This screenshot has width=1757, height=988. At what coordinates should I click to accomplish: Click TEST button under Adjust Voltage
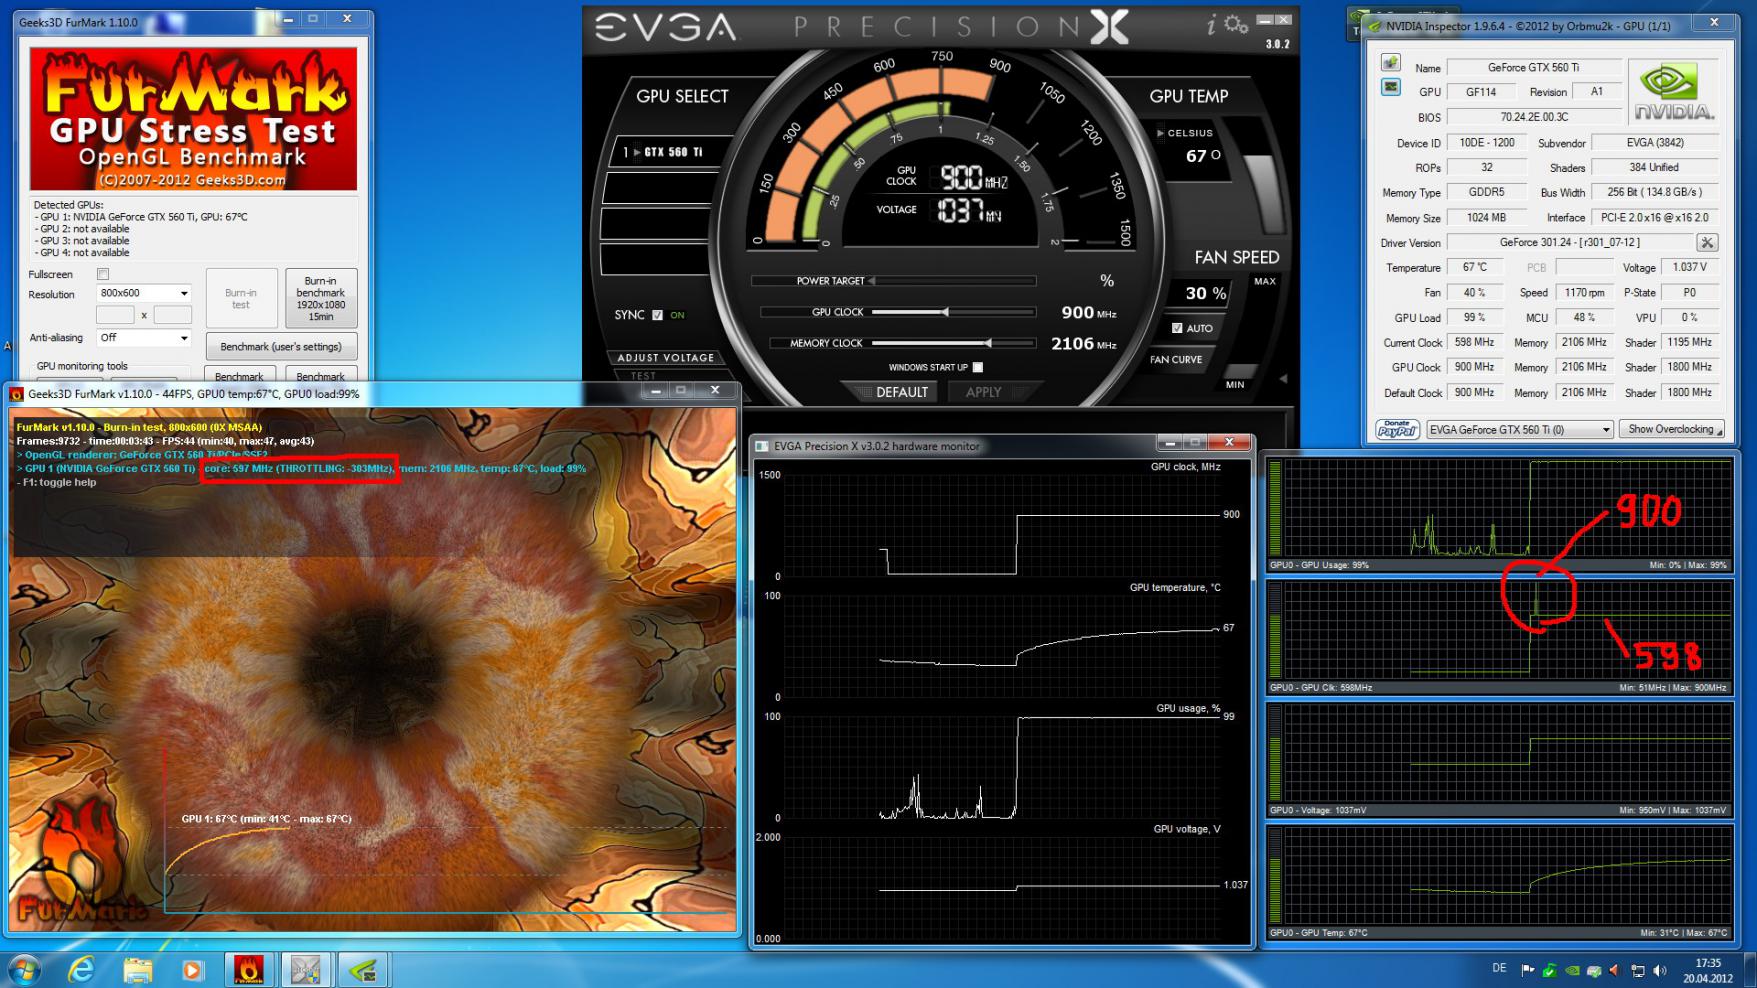click(x=643, y=376)
